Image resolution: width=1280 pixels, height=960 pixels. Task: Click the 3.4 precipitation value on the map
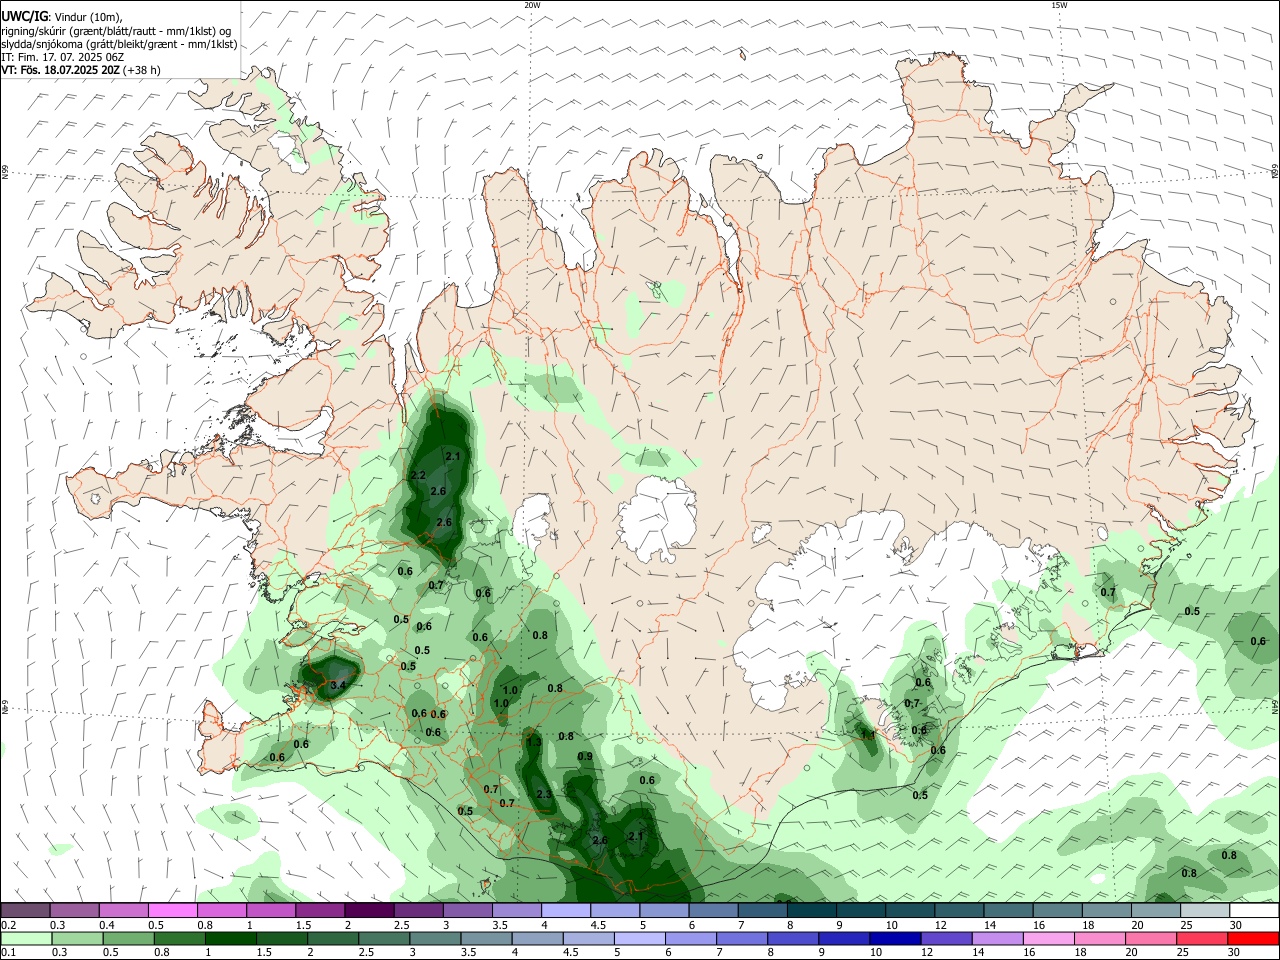coord(337,686)
